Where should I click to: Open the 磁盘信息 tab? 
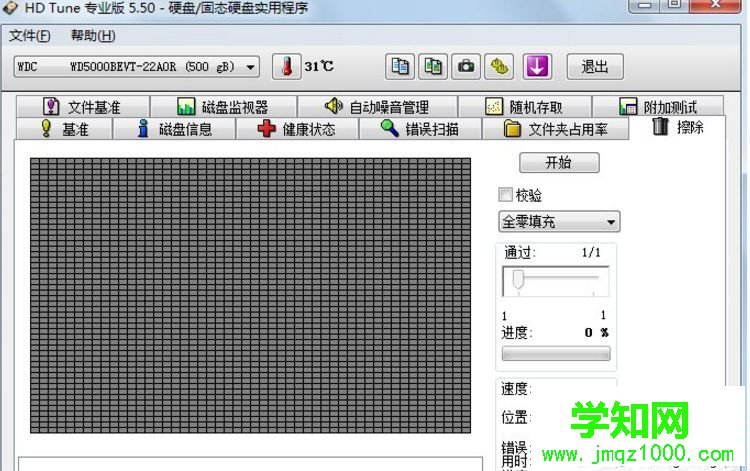pyautogui.click(x=174, y=129)
